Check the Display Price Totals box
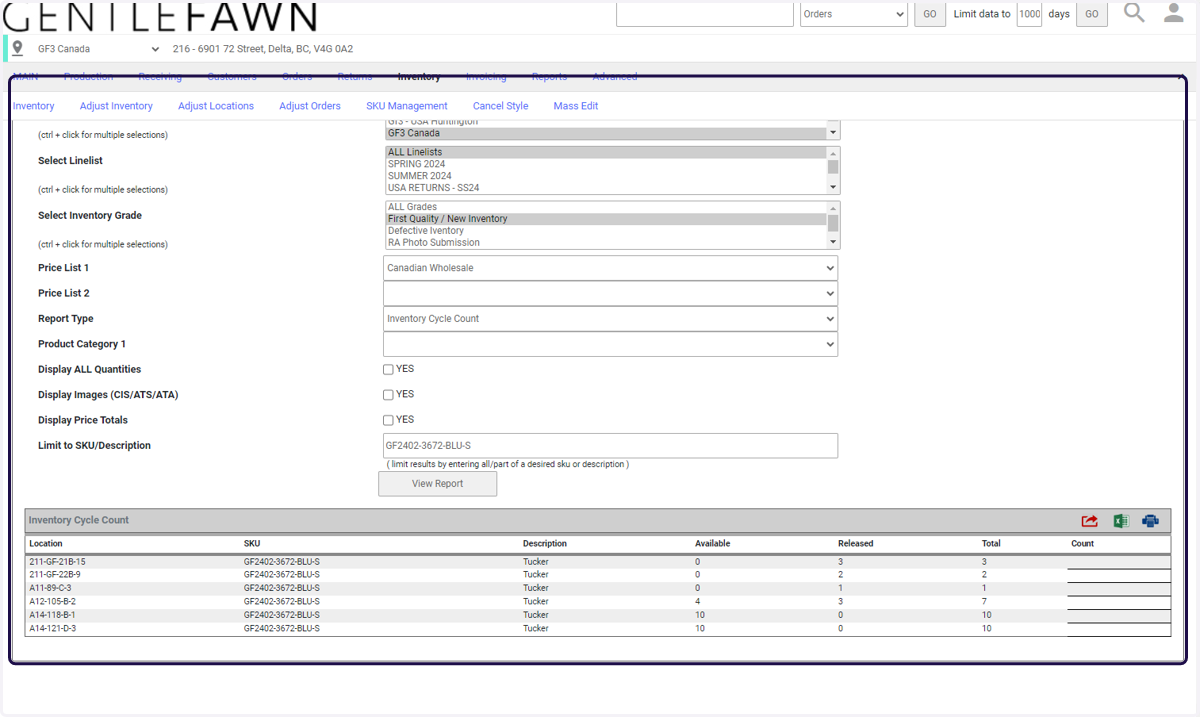The width and height of the screenshot is (1200, 717). tap(388, 420)
